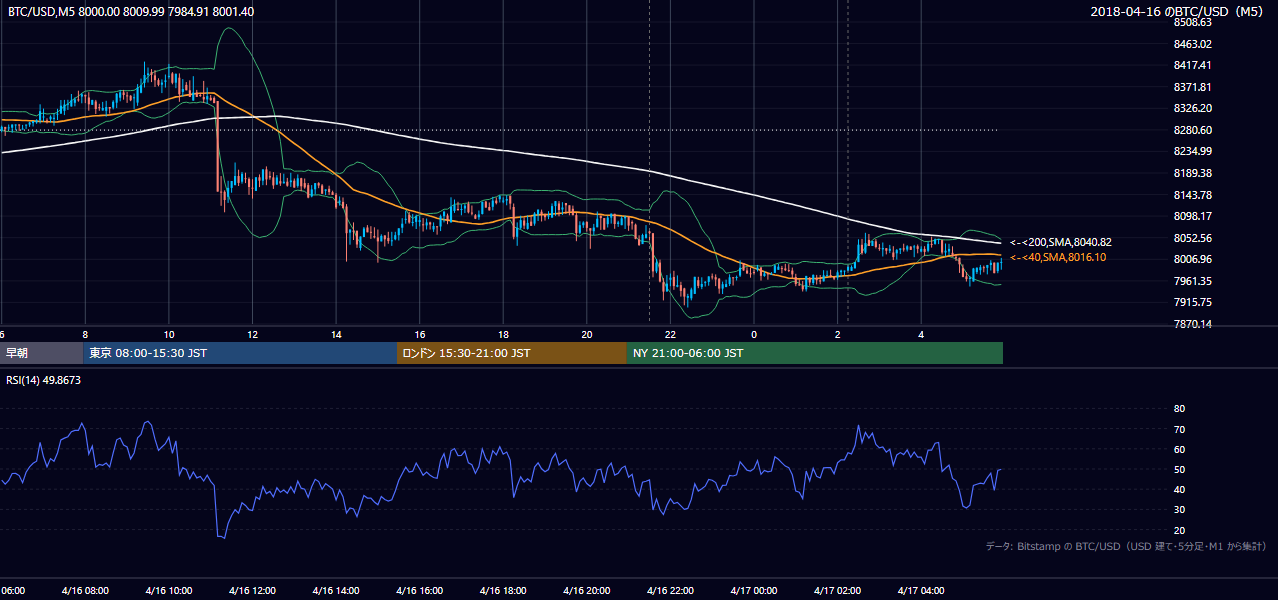Click RSI scale label 50
Screen dimensions: 1278x600
(1180, 469)
